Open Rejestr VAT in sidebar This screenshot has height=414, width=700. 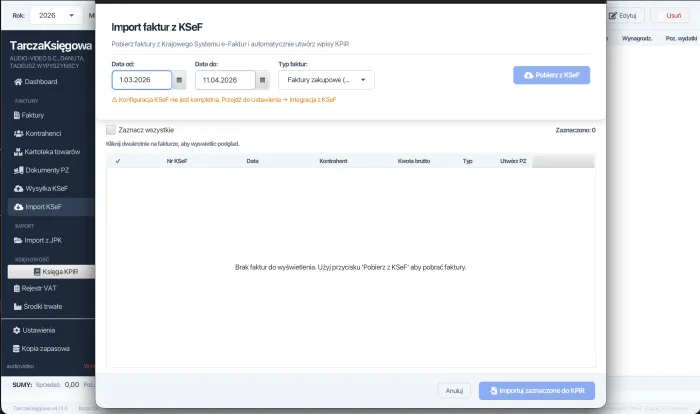pyautogui.click(x=40, y=288)
